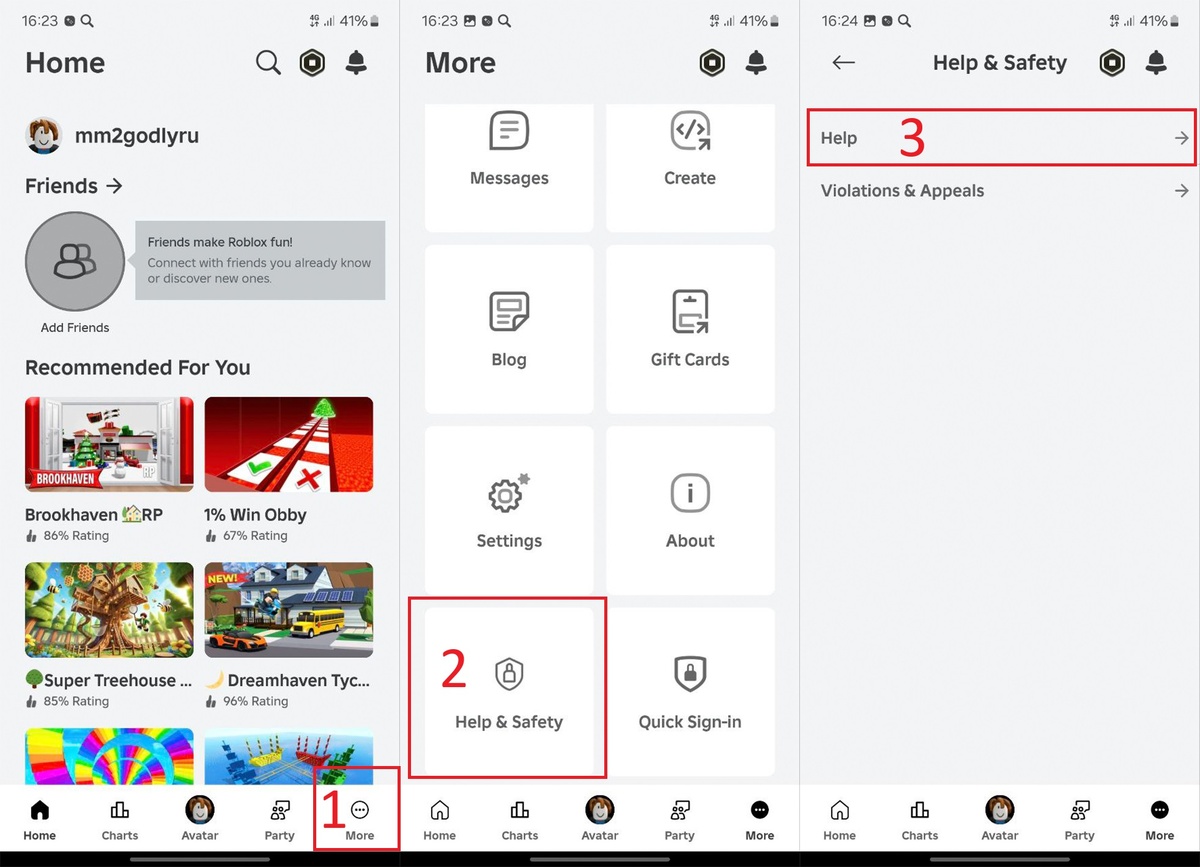Select More tab in More screen navbar
Viewport: 1200px width, 867px height.
pyautogui.click(x=760, y=819)
